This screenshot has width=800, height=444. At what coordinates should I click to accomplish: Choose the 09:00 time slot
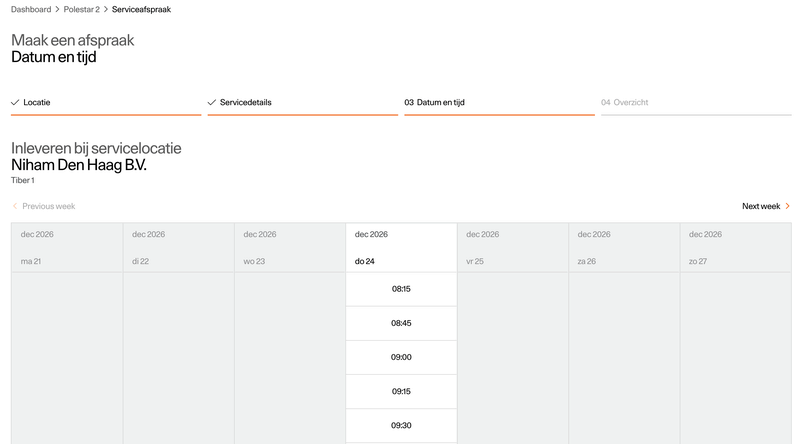401,357
